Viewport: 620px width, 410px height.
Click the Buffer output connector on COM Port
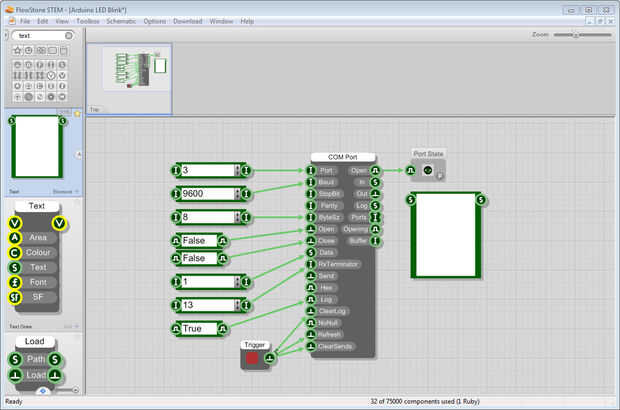[x=375, y=240]
